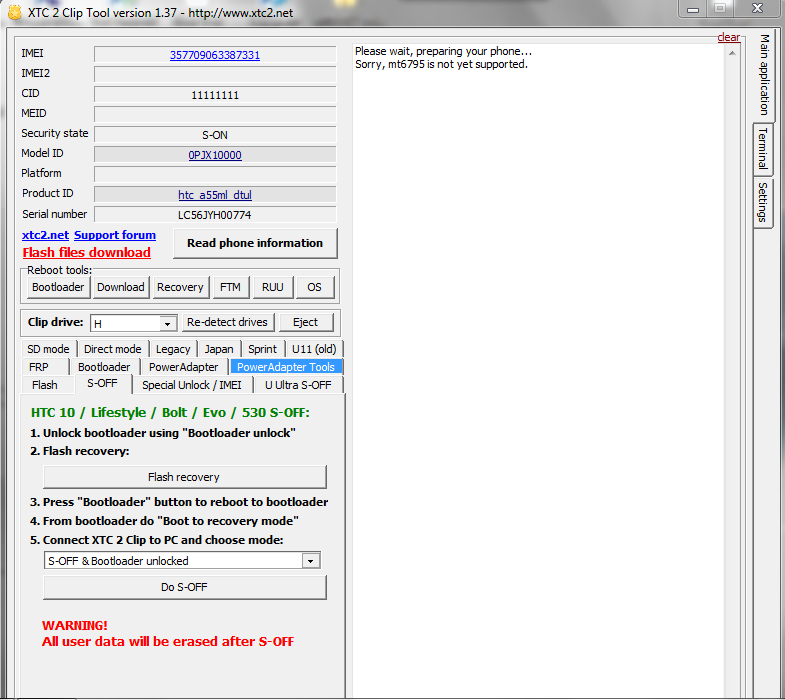This screenshot has height=700, width=785.
Task: Open the IMEI 357709063387331 link
Action: click(x=215, y=55)
